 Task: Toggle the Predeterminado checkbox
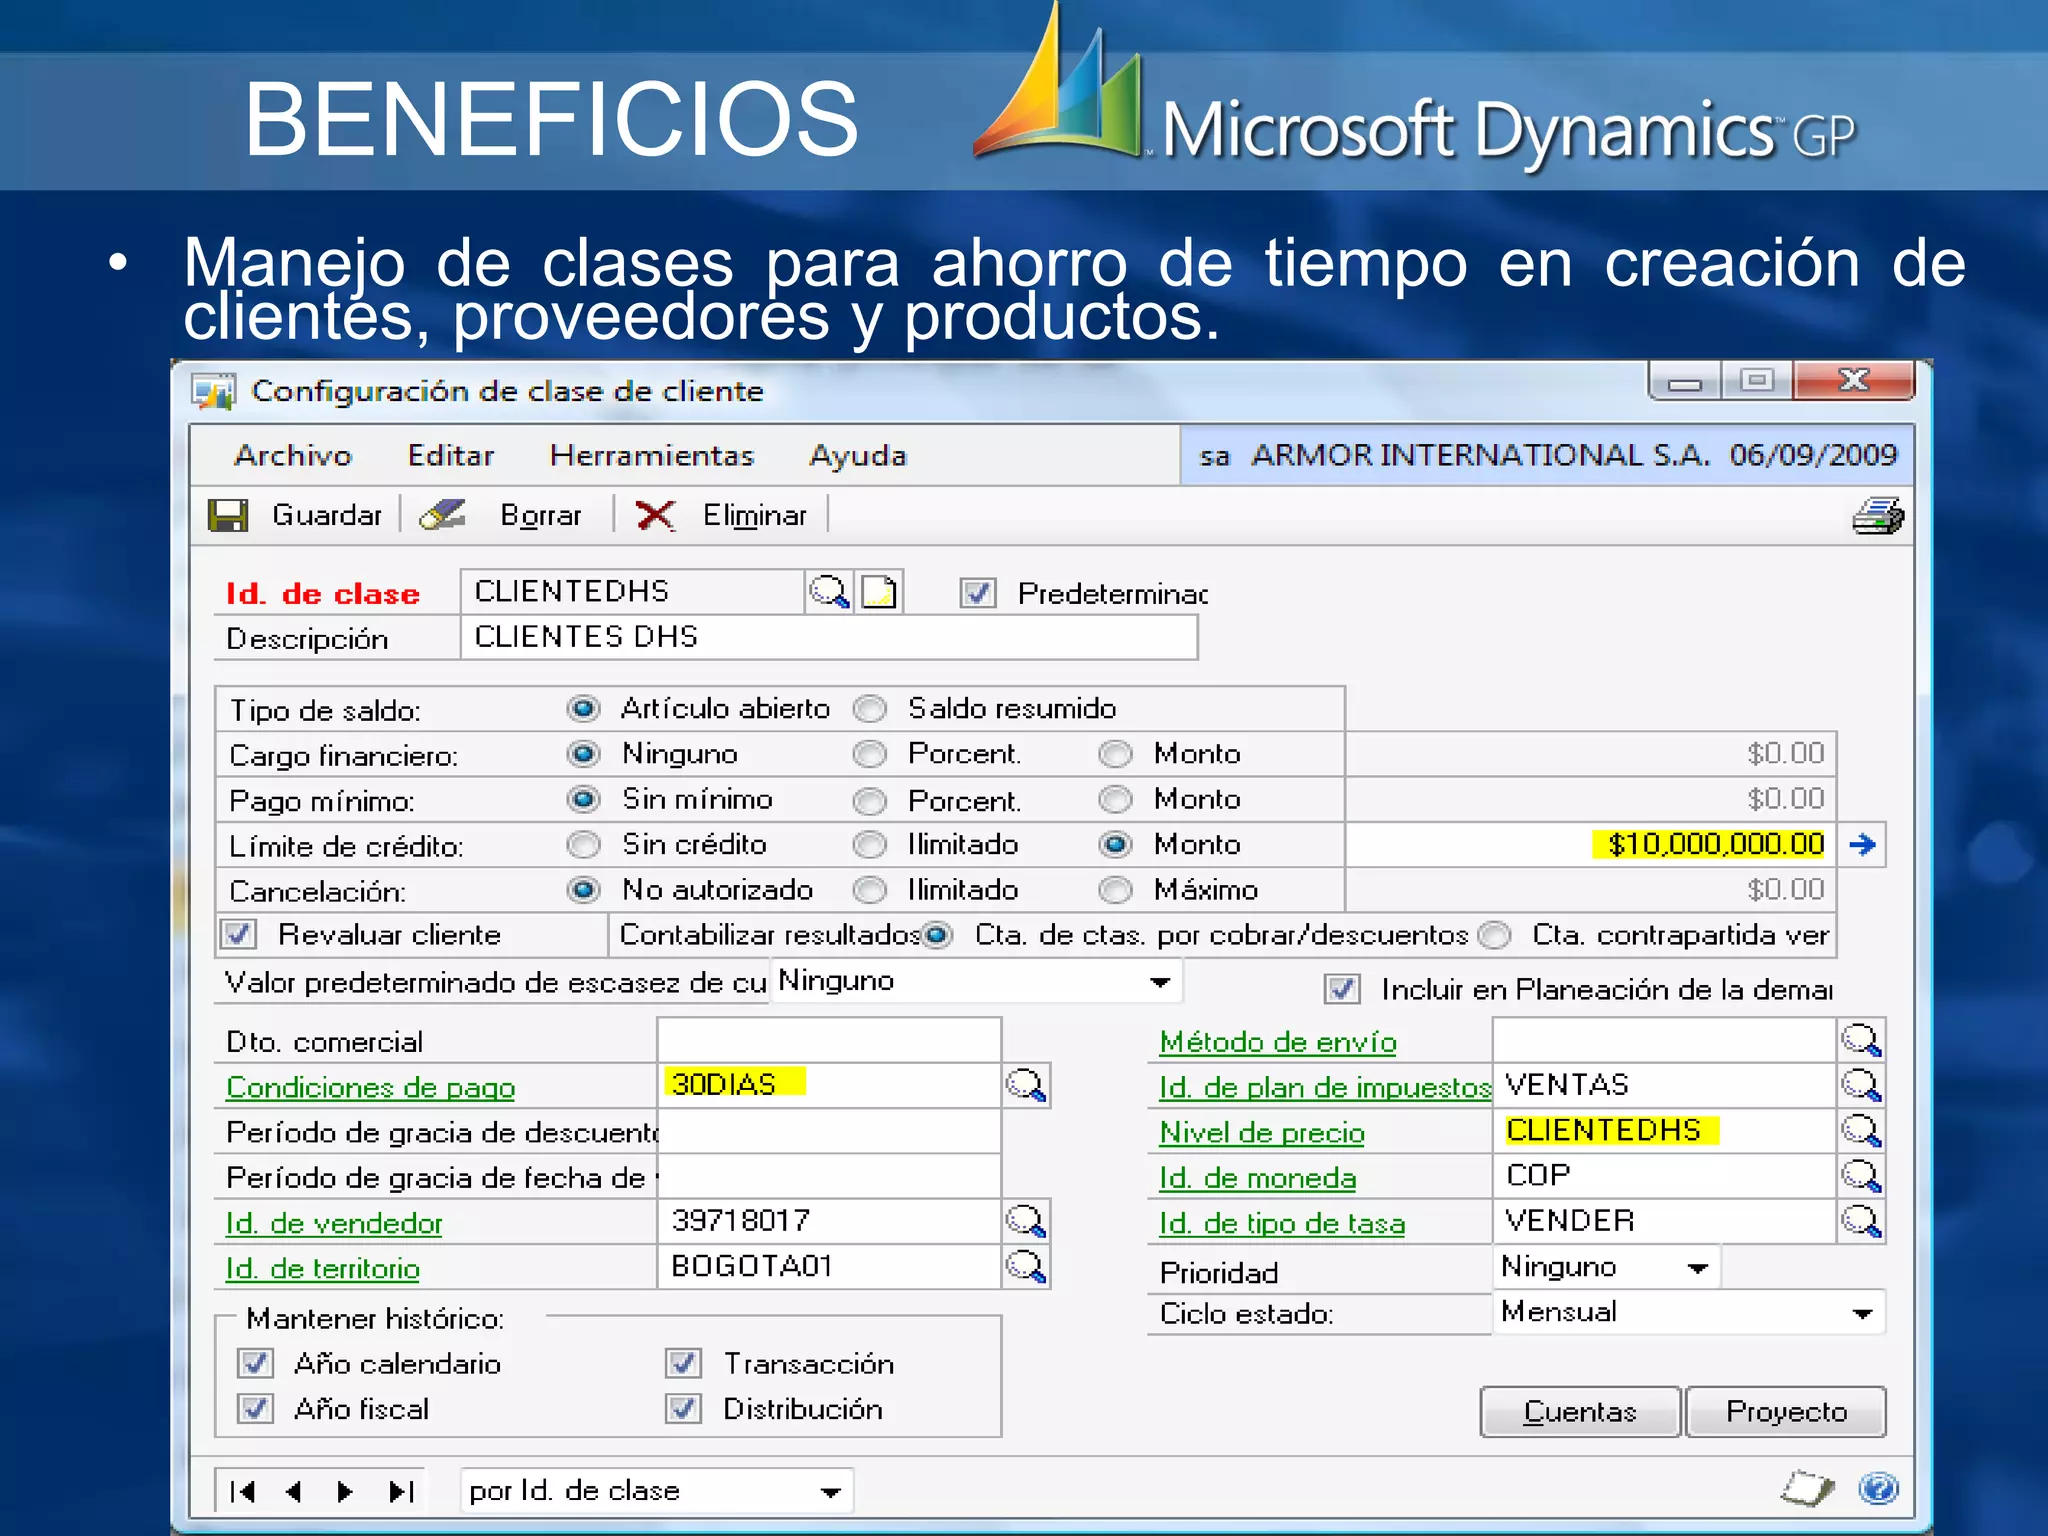pos(977,593)
